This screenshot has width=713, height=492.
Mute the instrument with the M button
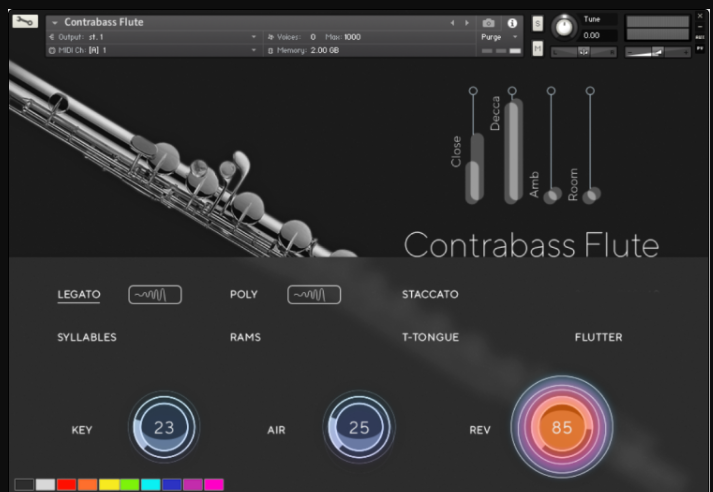point(537,48)
